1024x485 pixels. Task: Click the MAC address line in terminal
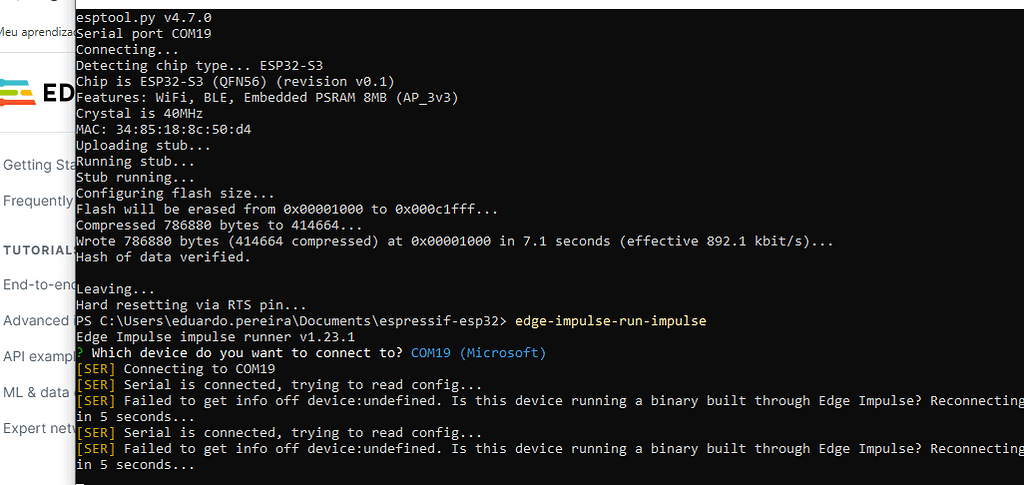(163, 130)
